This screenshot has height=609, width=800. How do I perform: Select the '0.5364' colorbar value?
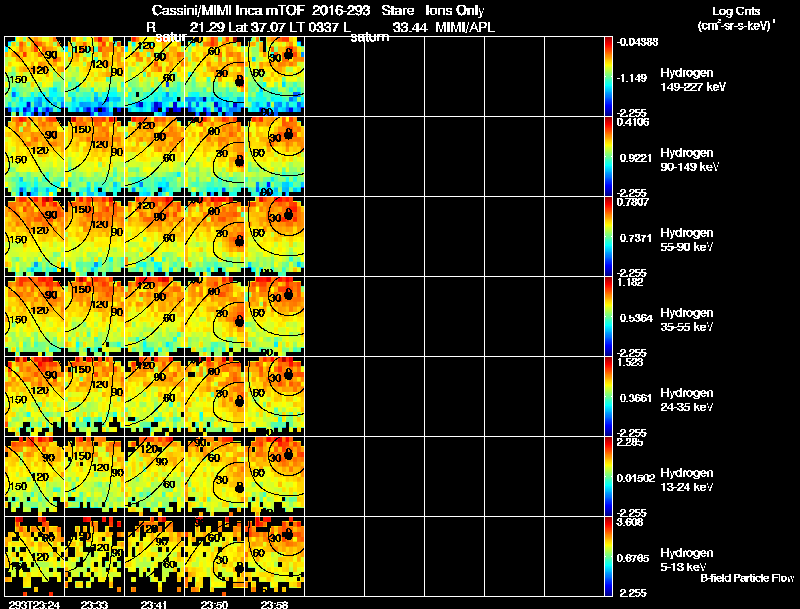pyautogui.click(x=636, y=318)
